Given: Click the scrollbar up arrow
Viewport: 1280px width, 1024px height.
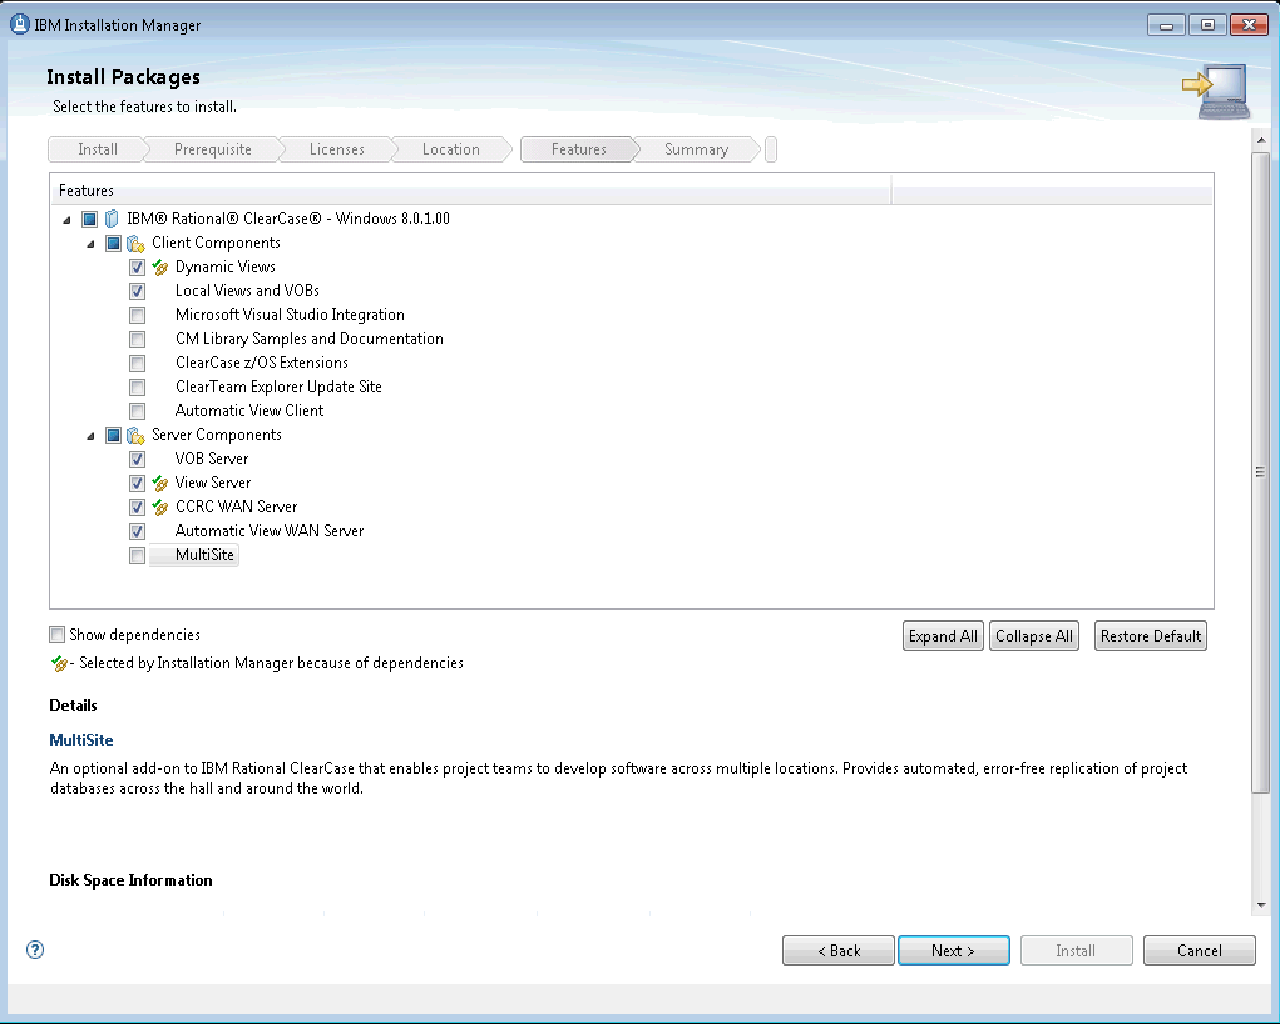Looking at the screenshot, I should point(1261,141).
